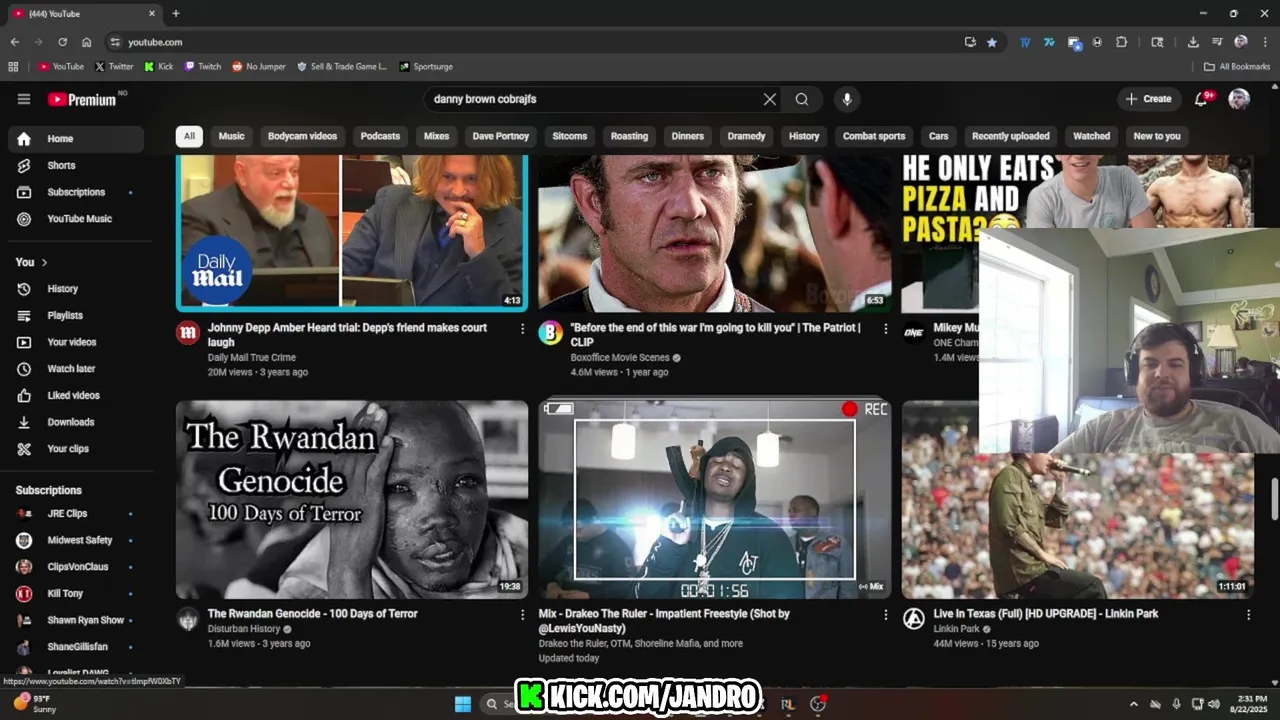Open the Kick bookmark in the bookmarks bar
This screenshot has width=1280, height=720.
click(x=159, y=66)
